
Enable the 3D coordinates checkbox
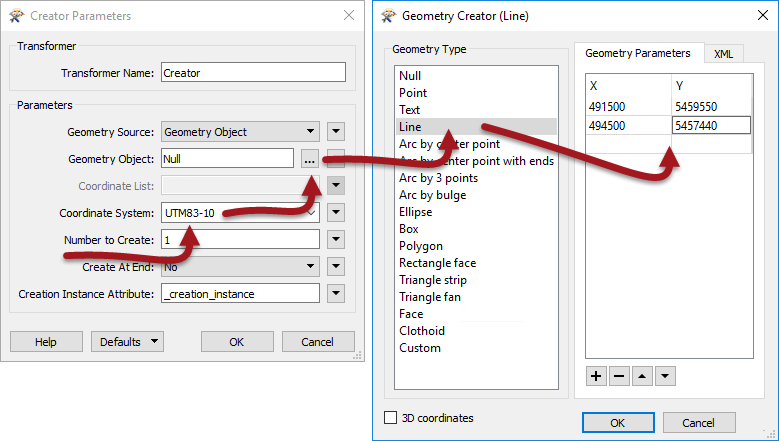point(391,417)
